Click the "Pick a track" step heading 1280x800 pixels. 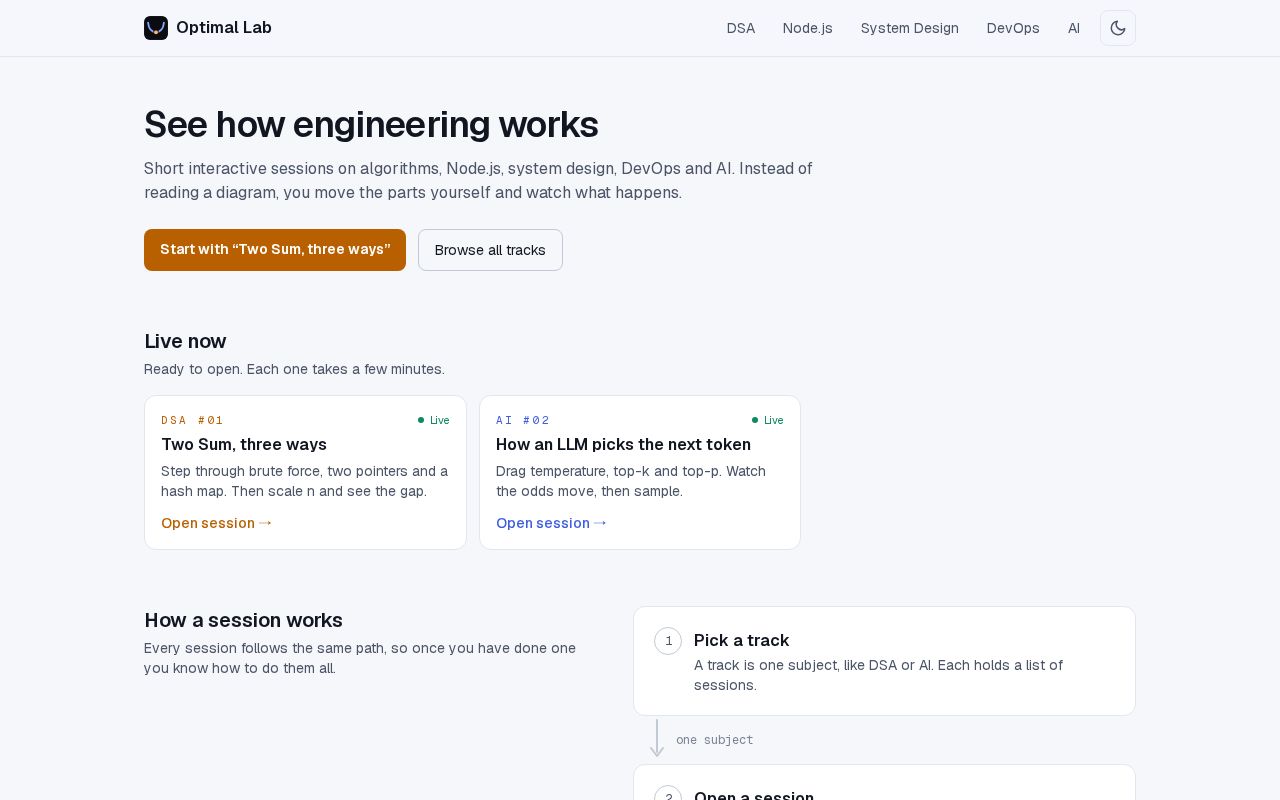pos(741,640)
